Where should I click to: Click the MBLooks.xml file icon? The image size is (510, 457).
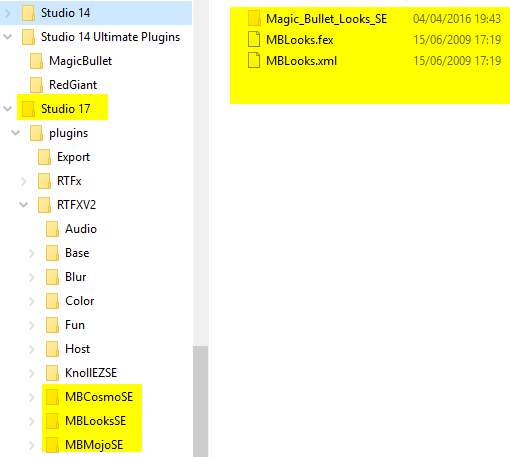[254, 60]
